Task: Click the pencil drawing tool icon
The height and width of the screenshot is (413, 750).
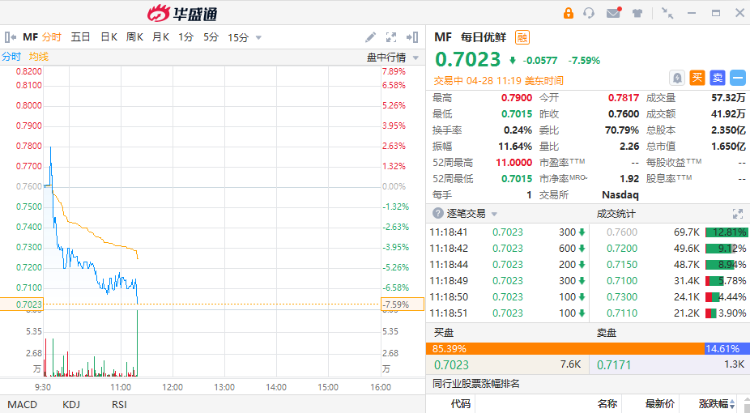Action: coord(371,37)
